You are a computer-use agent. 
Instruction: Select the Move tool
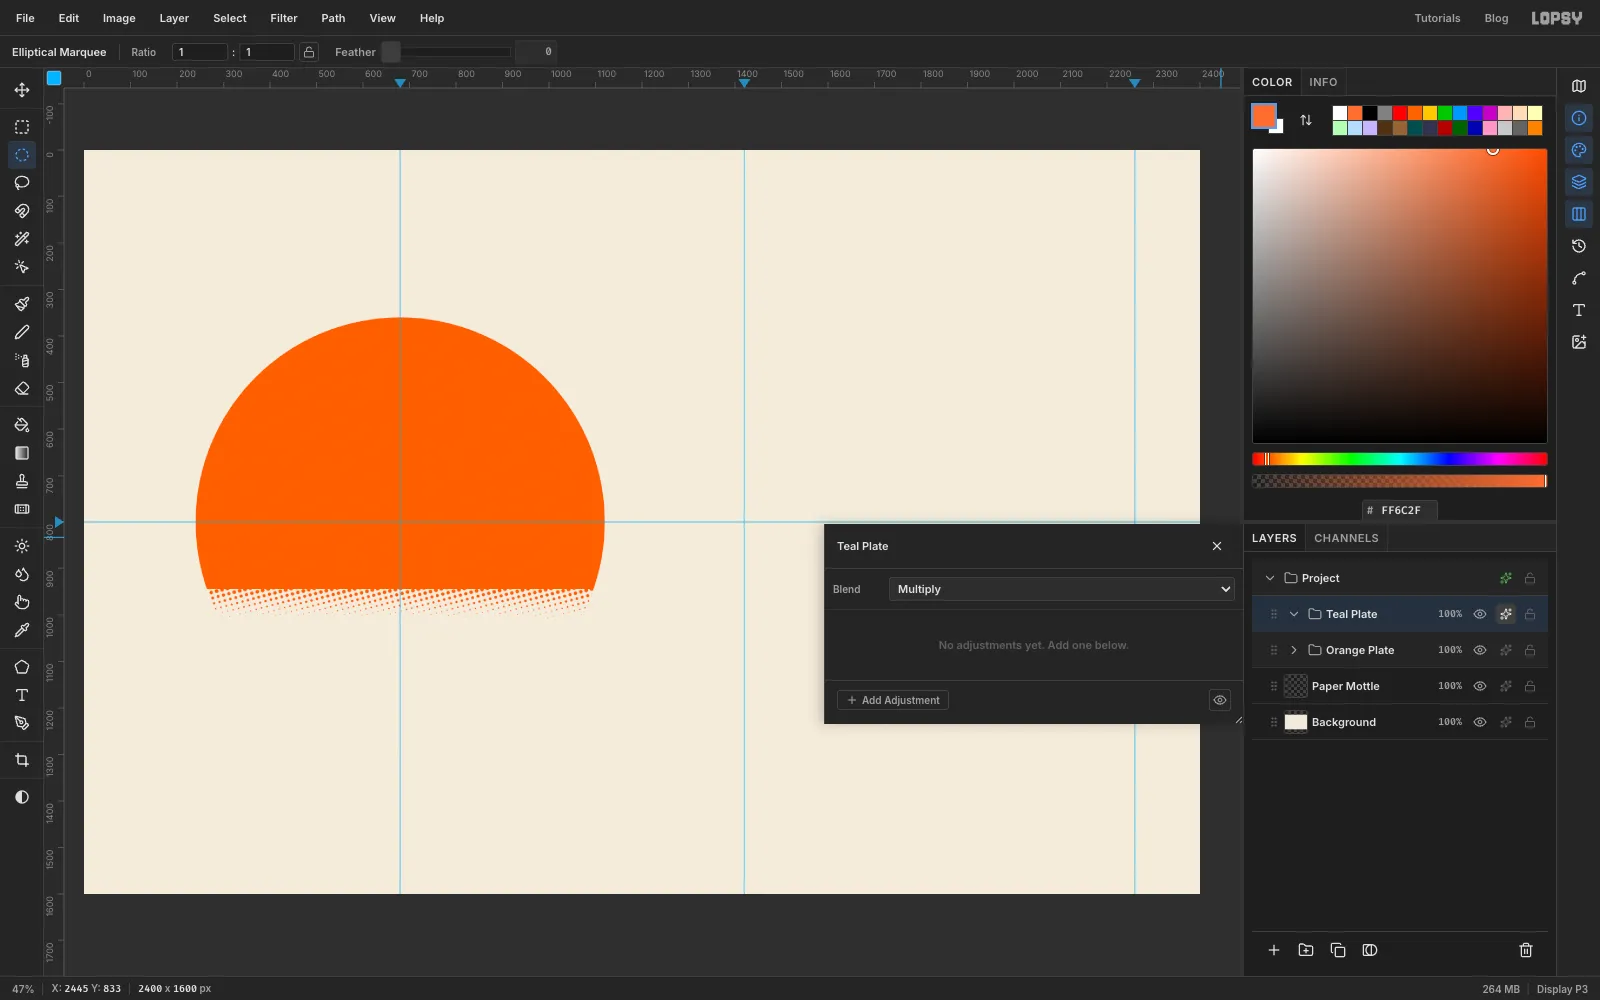[22, 90]
